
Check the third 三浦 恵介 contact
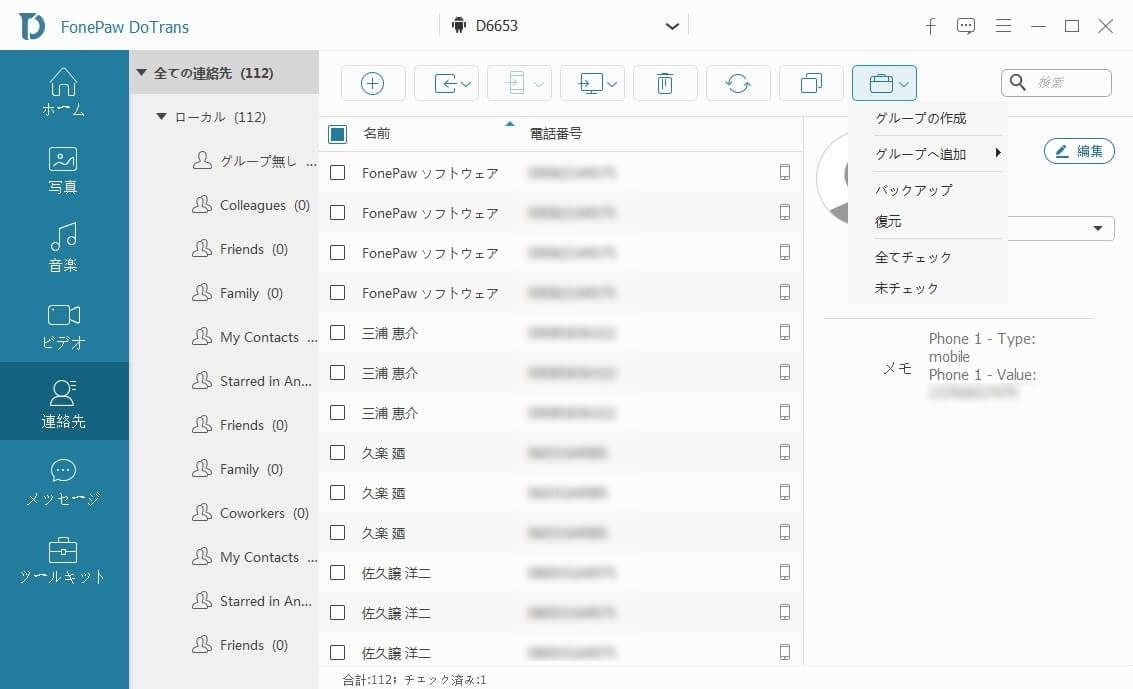coord(337,412)
